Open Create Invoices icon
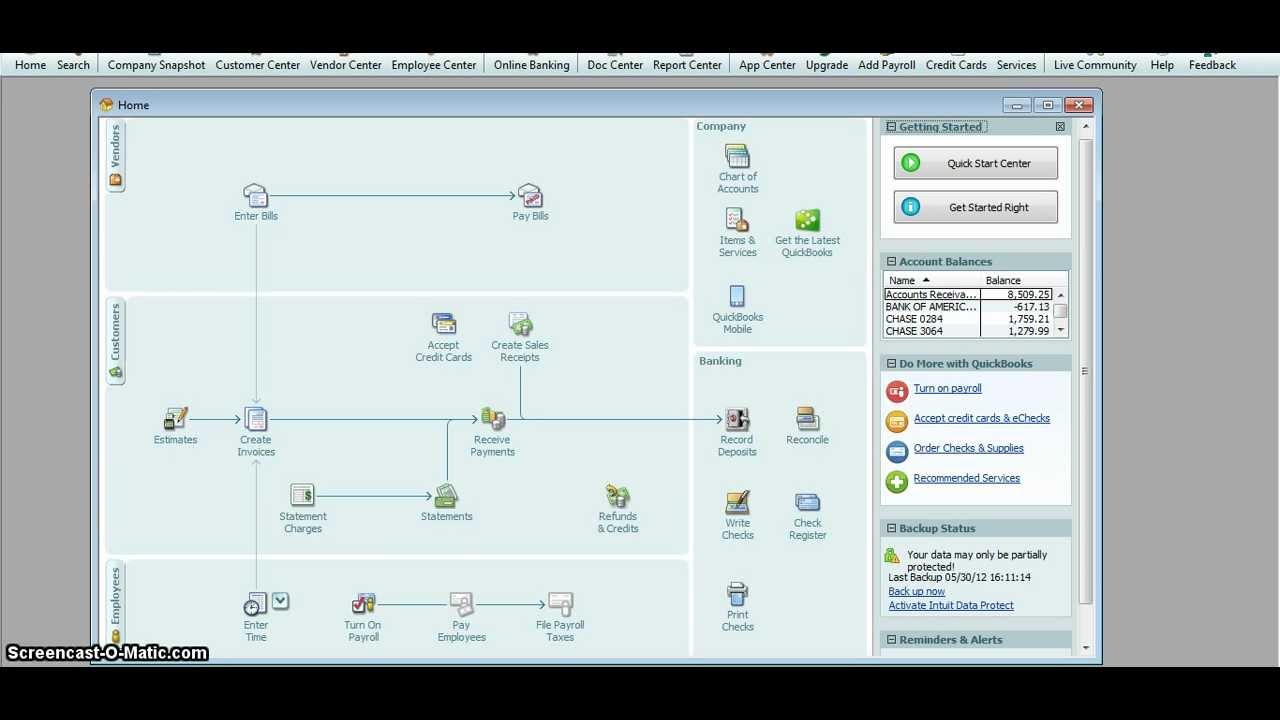This screenshot has width=1280, height=720. click(x=256, y=419)
